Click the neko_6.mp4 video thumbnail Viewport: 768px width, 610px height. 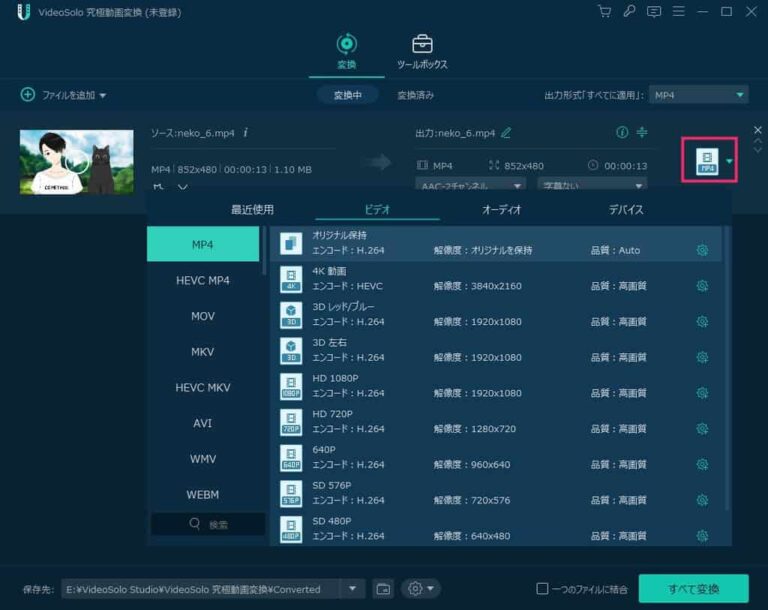(76, 161)
